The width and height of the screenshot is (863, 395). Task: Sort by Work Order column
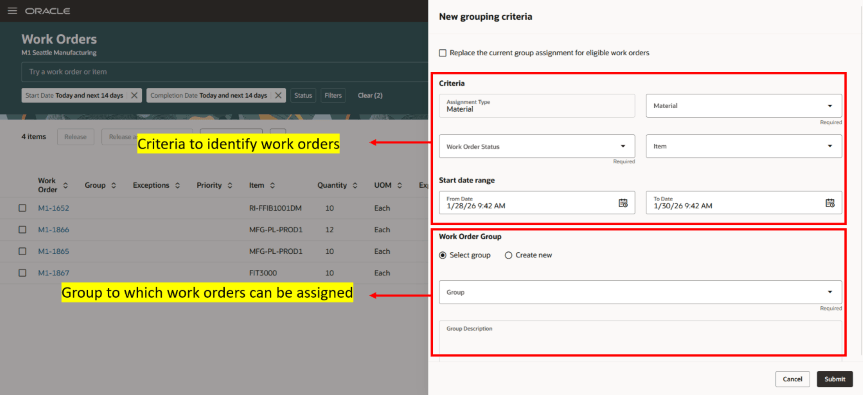click(x=65, y=185)
